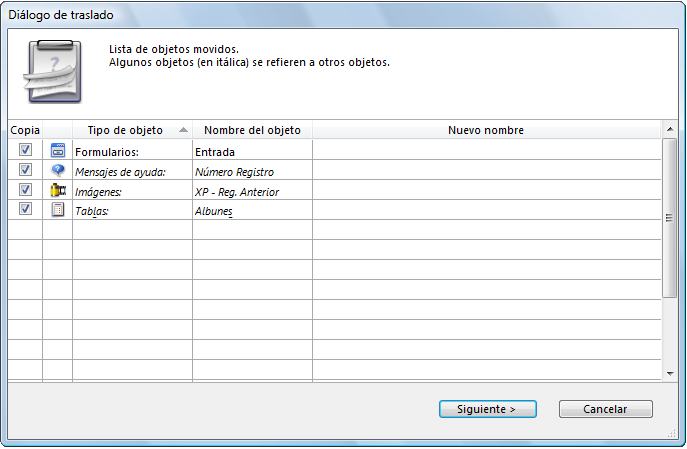Click the Tablas table icon

click(57, 210)
